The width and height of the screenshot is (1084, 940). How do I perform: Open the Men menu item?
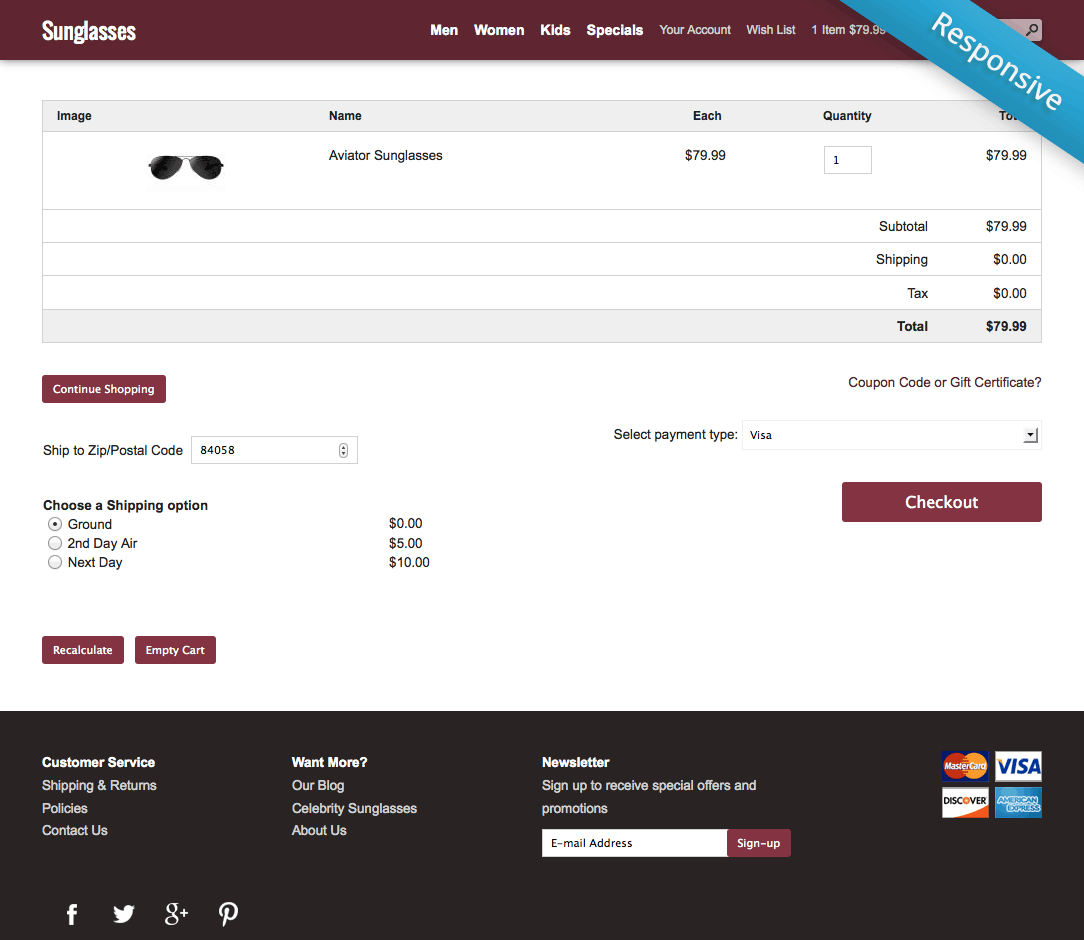444,30
